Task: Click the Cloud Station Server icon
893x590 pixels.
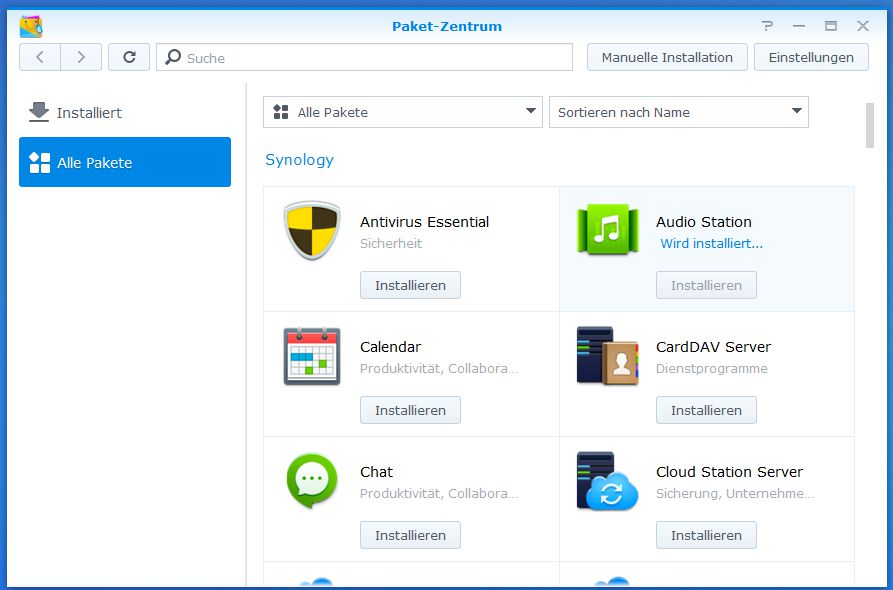Action: (x=608, y=481)
